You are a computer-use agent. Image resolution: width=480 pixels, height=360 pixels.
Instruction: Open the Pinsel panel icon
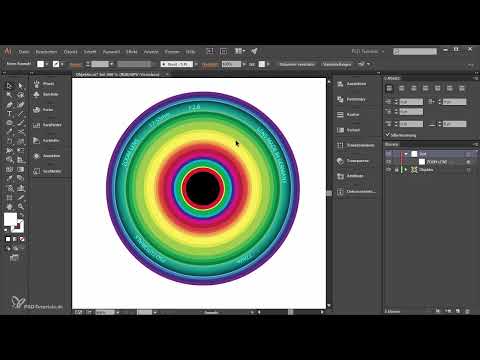(x=37, y=84)
